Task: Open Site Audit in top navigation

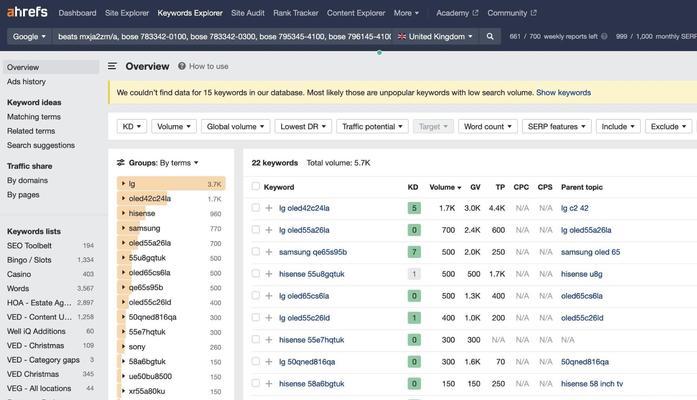Action: click(x=248, y=13)
